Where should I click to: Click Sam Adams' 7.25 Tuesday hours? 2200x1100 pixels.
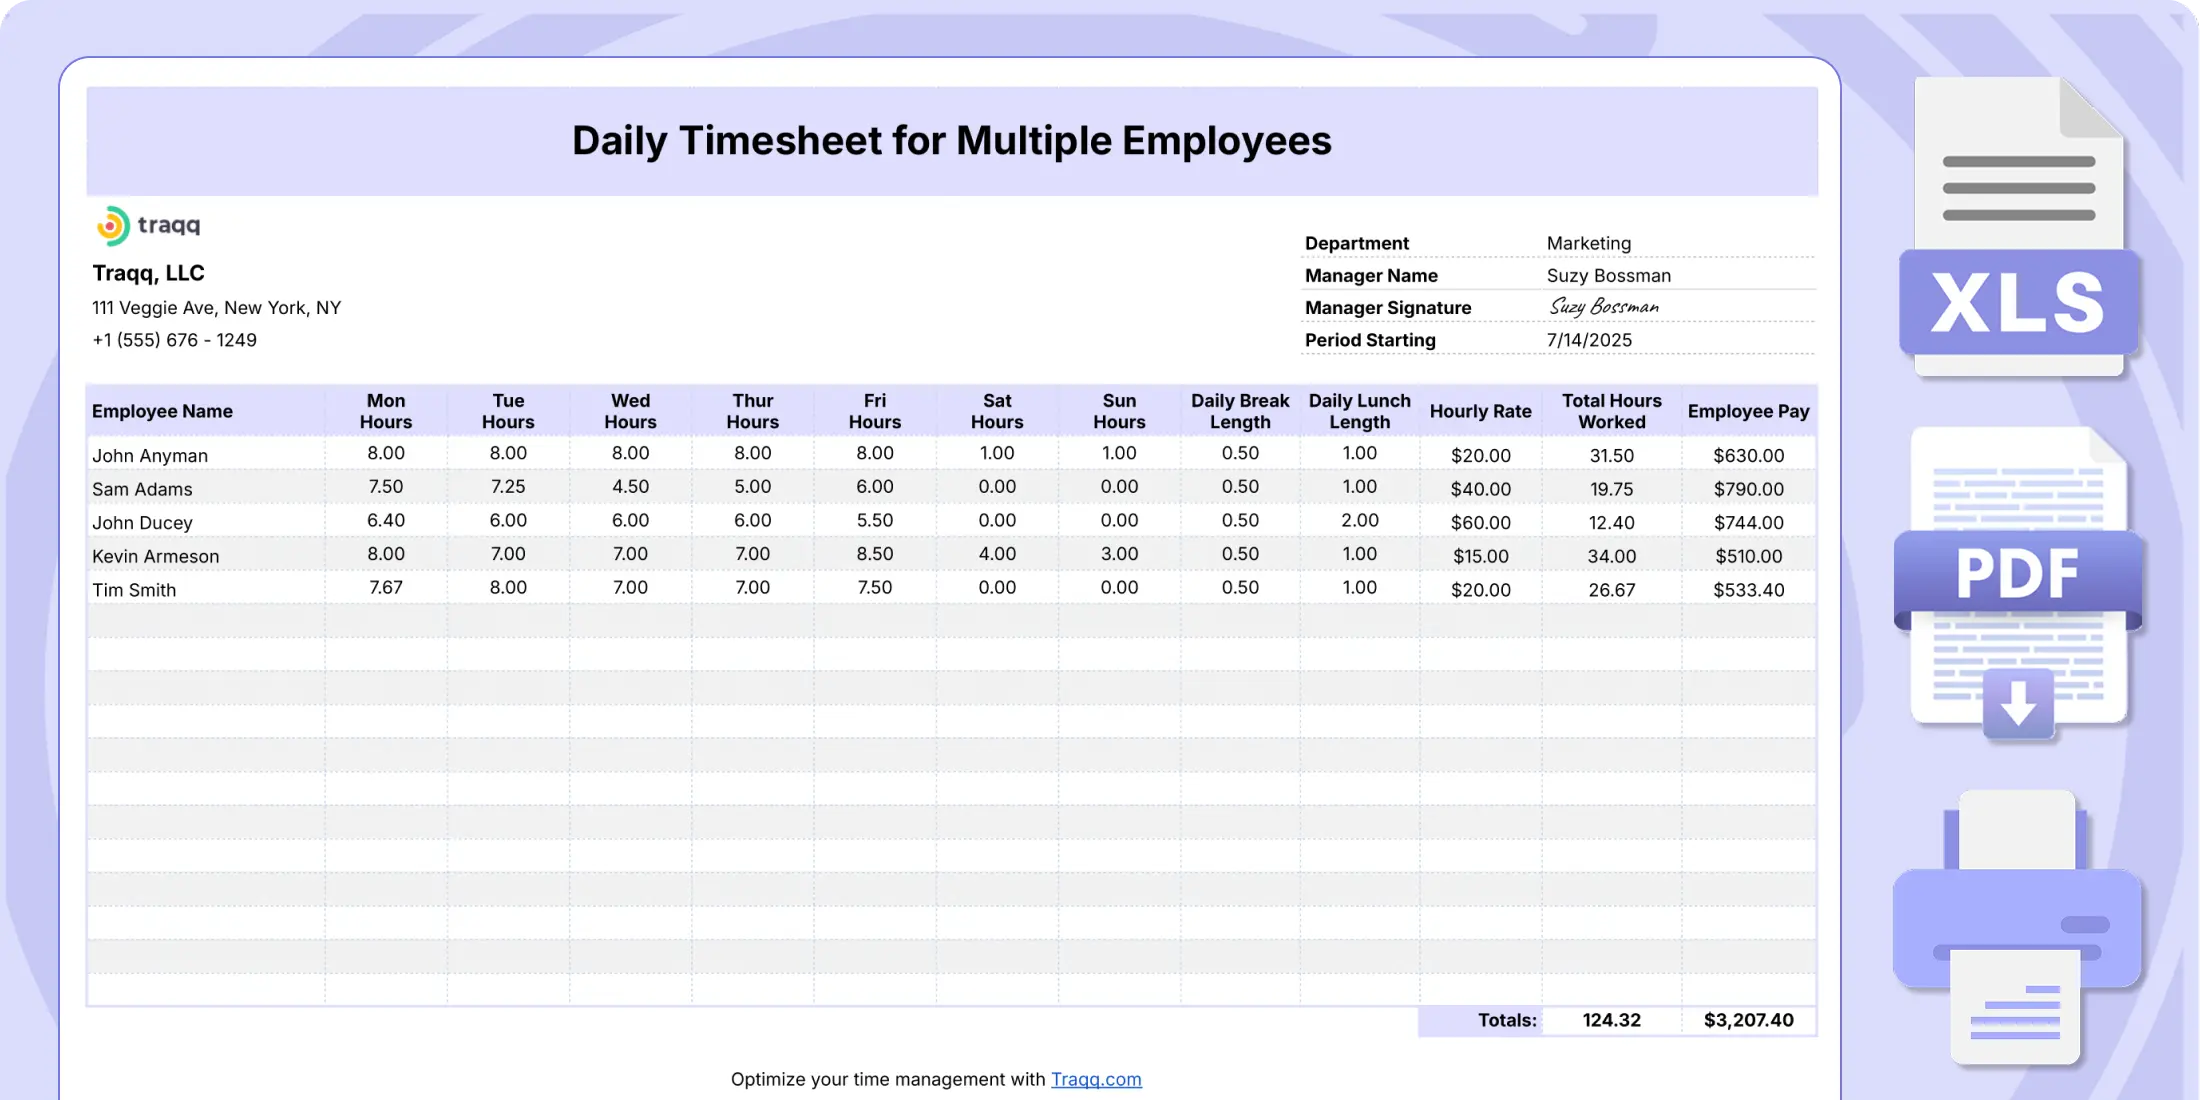point(508,486)
